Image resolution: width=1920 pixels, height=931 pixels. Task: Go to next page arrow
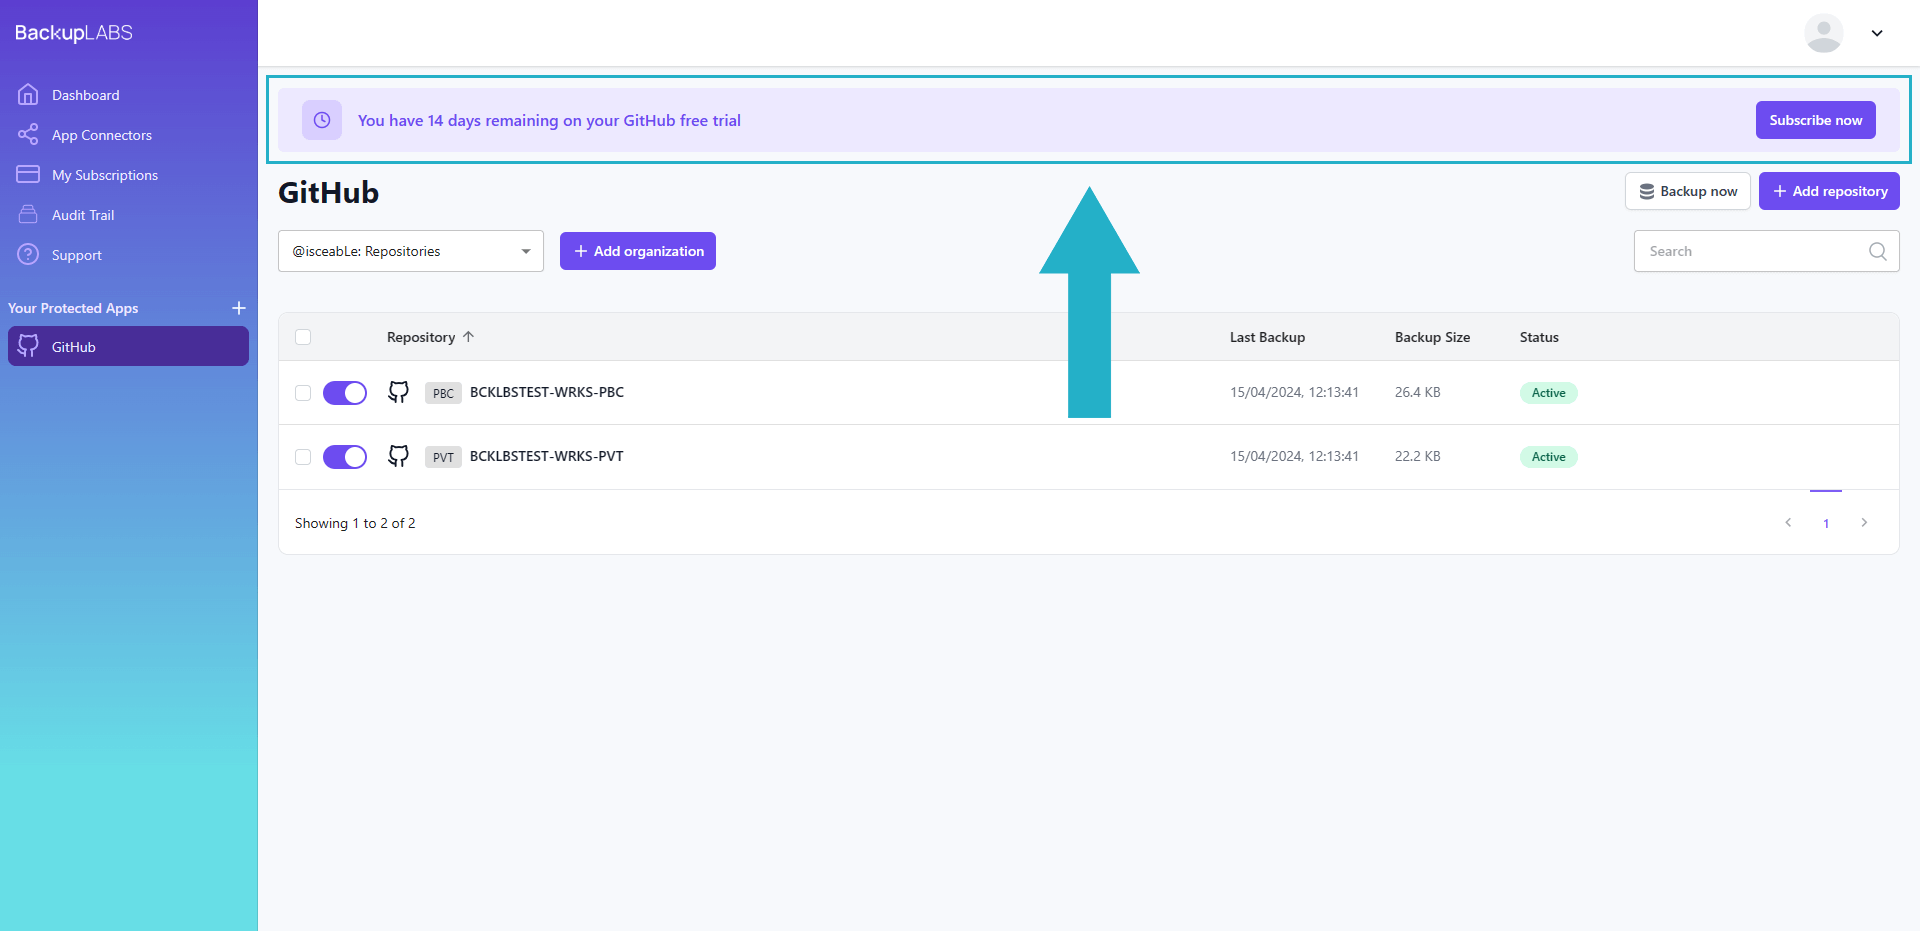click(x=1864, y=522)
